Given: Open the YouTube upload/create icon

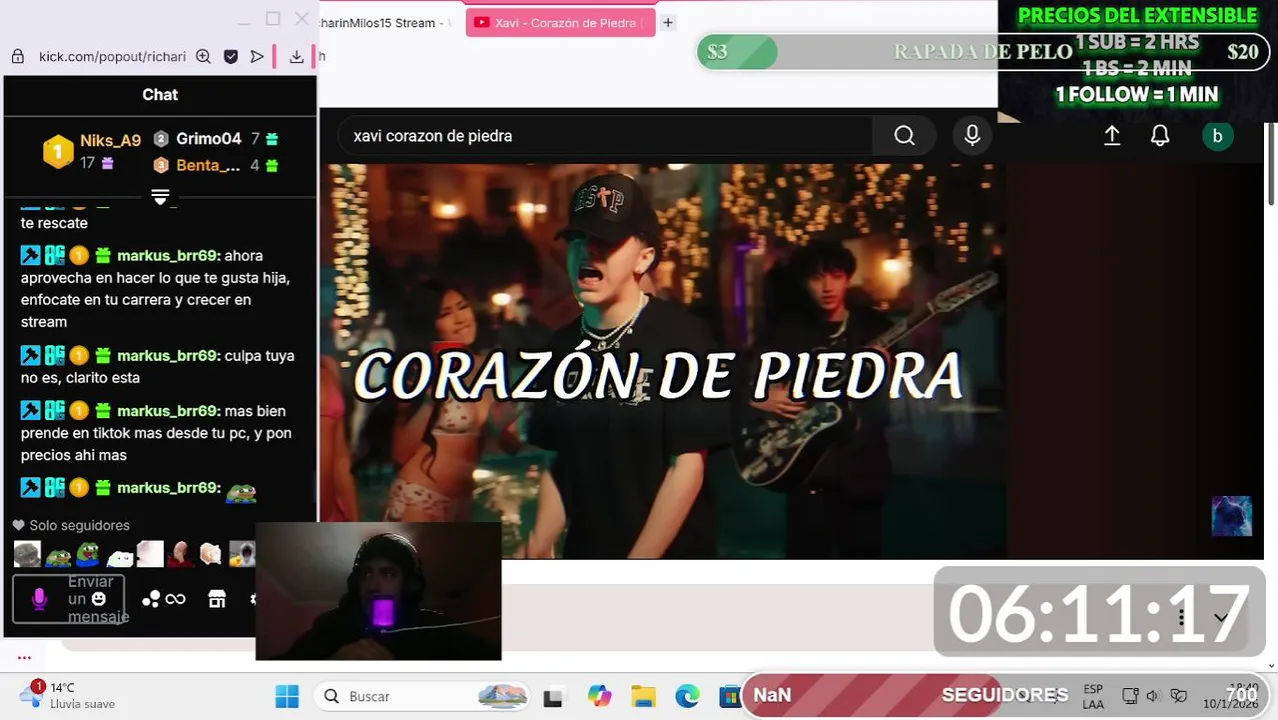Looking at the screenshot, I should (x=1112, y=136).
